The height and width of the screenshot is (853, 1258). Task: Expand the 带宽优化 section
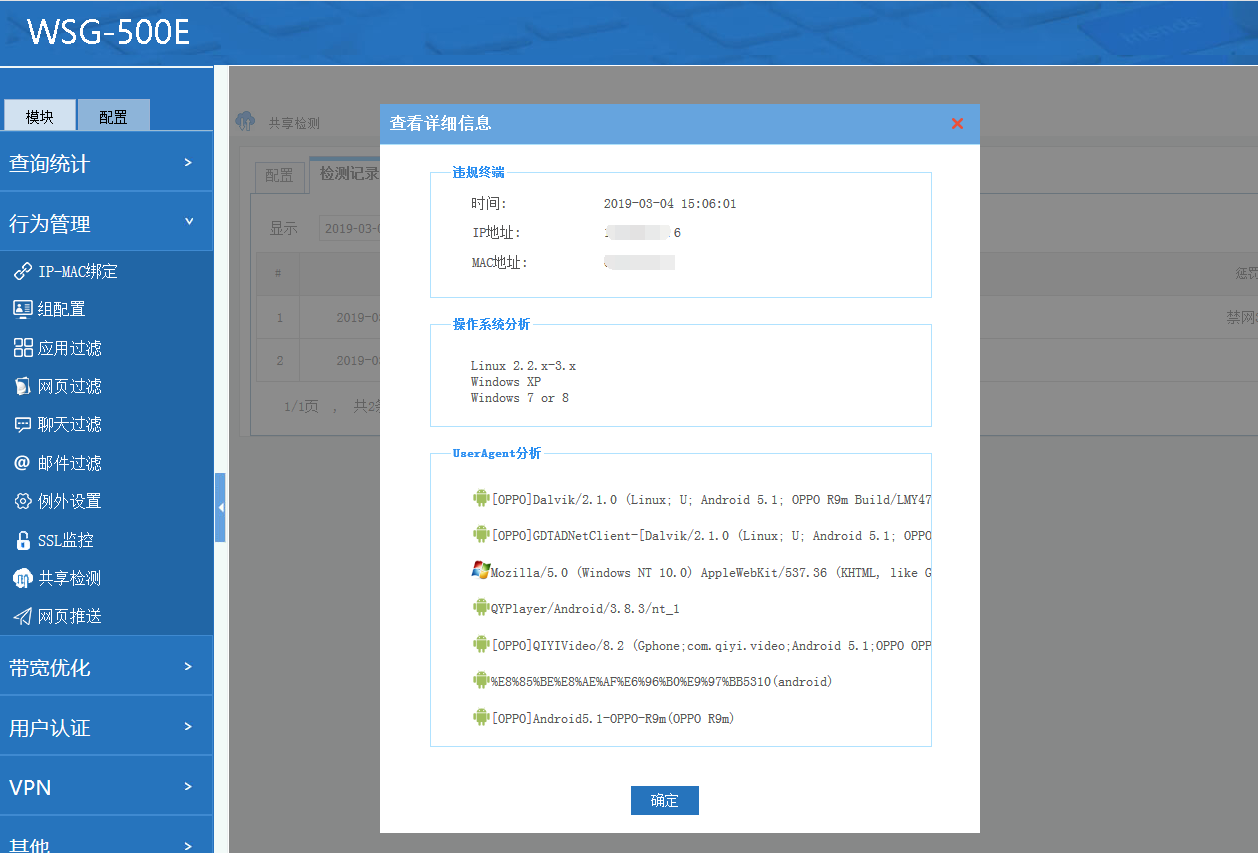106,667
